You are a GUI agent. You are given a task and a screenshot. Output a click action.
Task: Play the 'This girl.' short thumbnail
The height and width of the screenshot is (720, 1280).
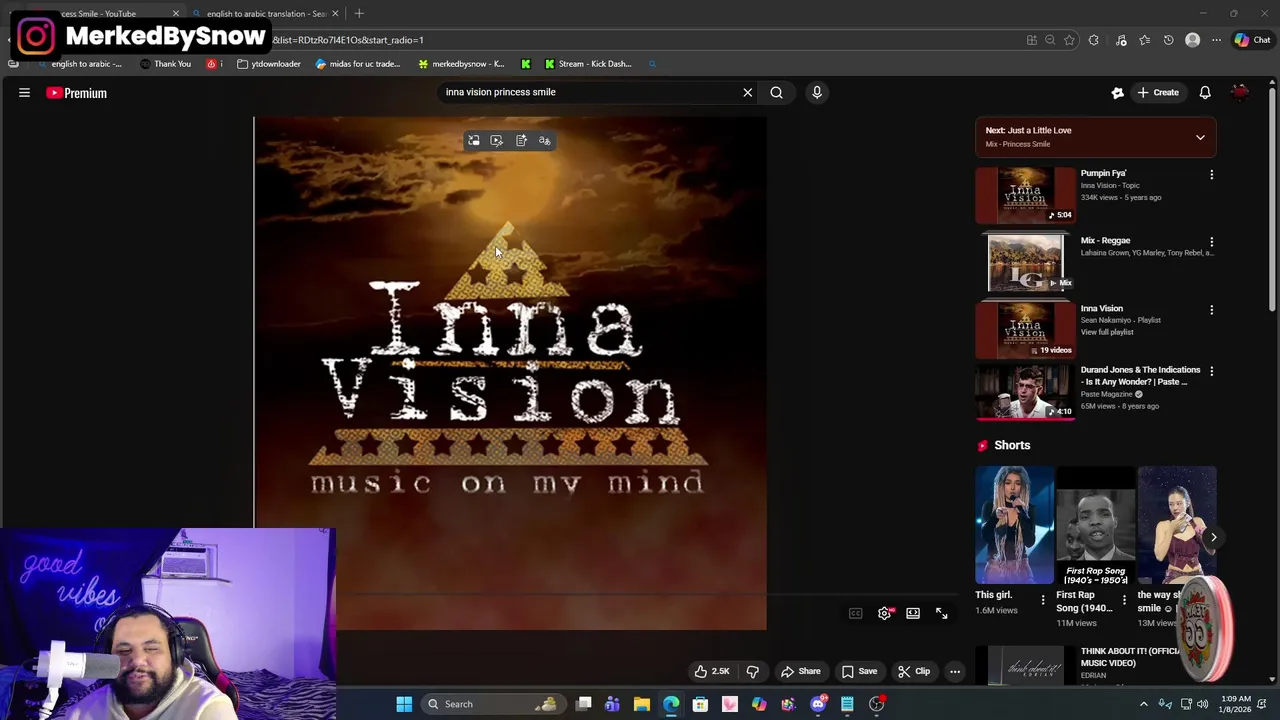1014,525
